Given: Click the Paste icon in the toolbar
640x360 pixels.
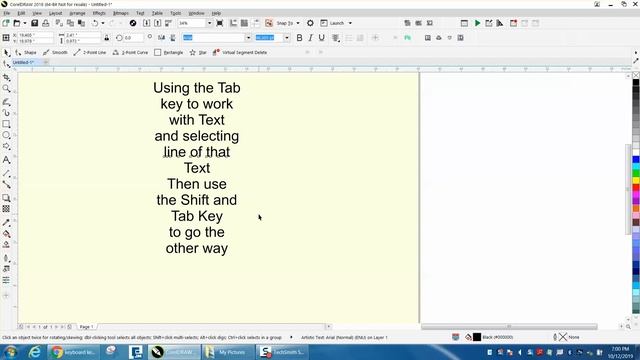Looking at the screenshot, I should (81, 23).
